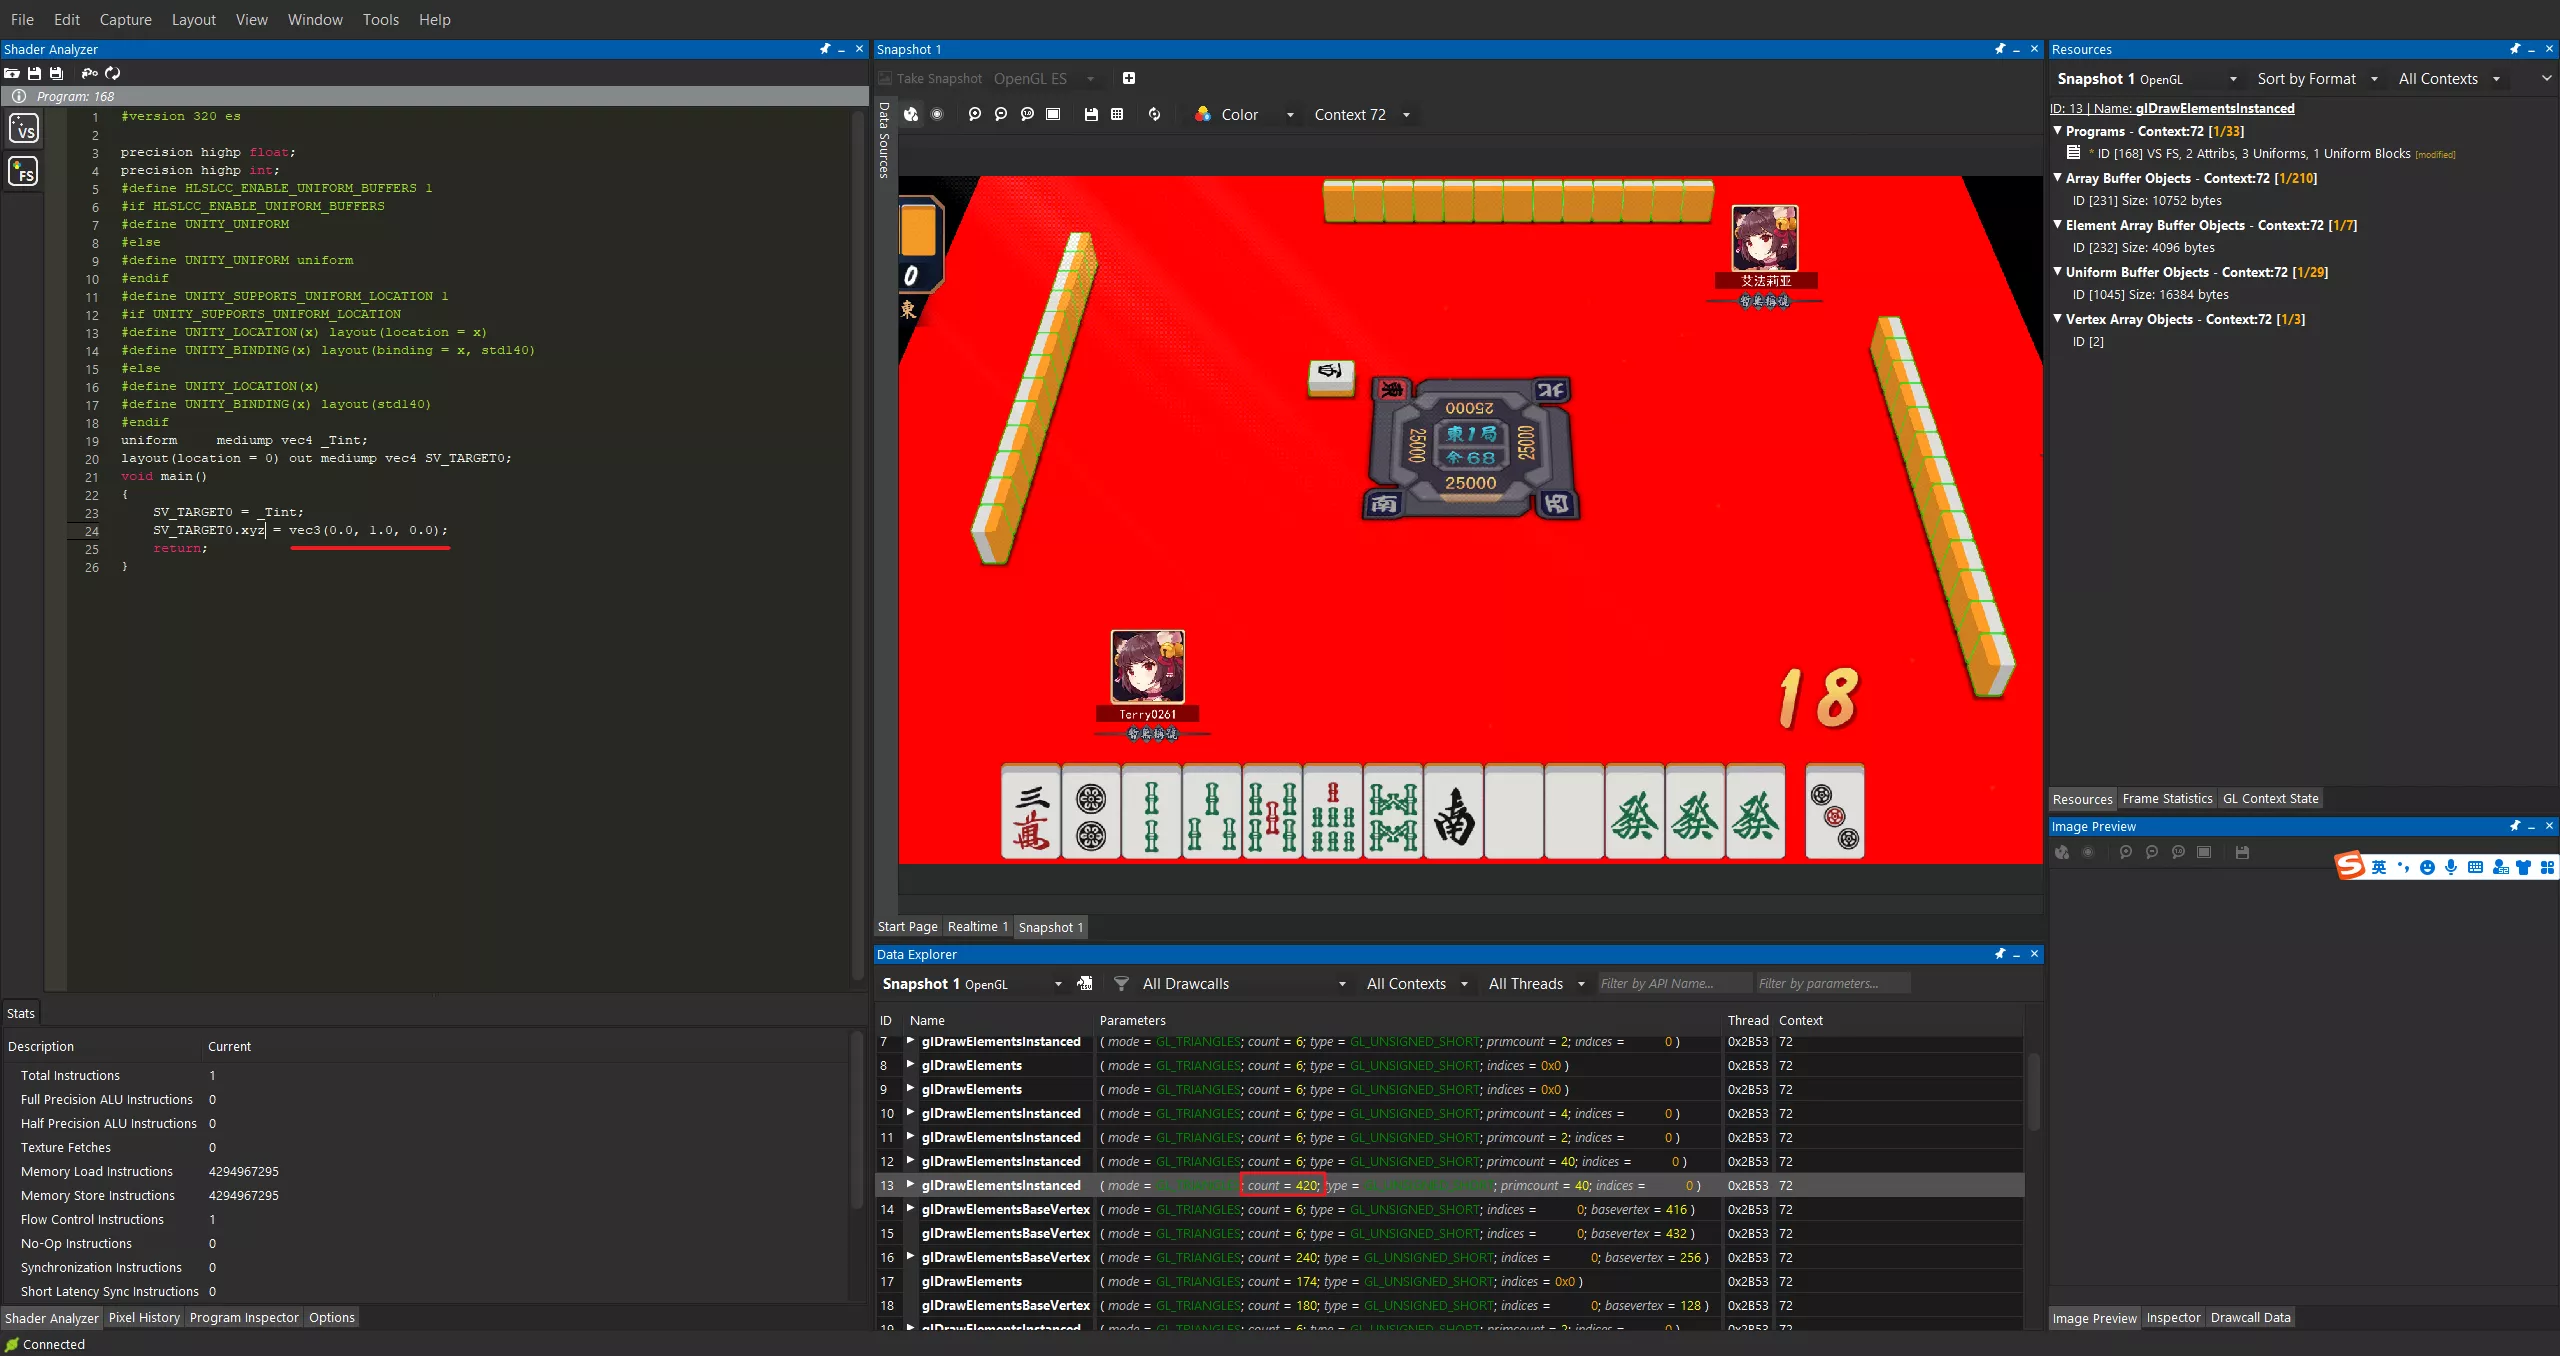Click the refresh shader icon
Viewport: 2560px width, 1356px height.
tap(113, 73)
